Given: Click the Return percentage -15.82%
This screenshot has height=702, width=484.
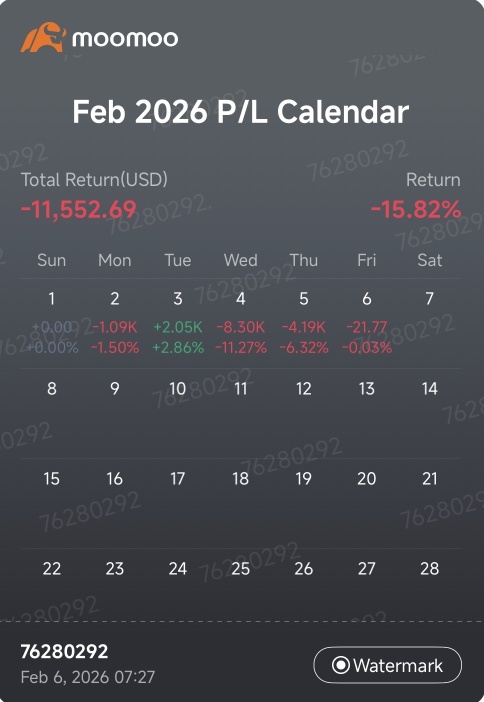Looking at the screenshot, I should (x=416, y=210).
